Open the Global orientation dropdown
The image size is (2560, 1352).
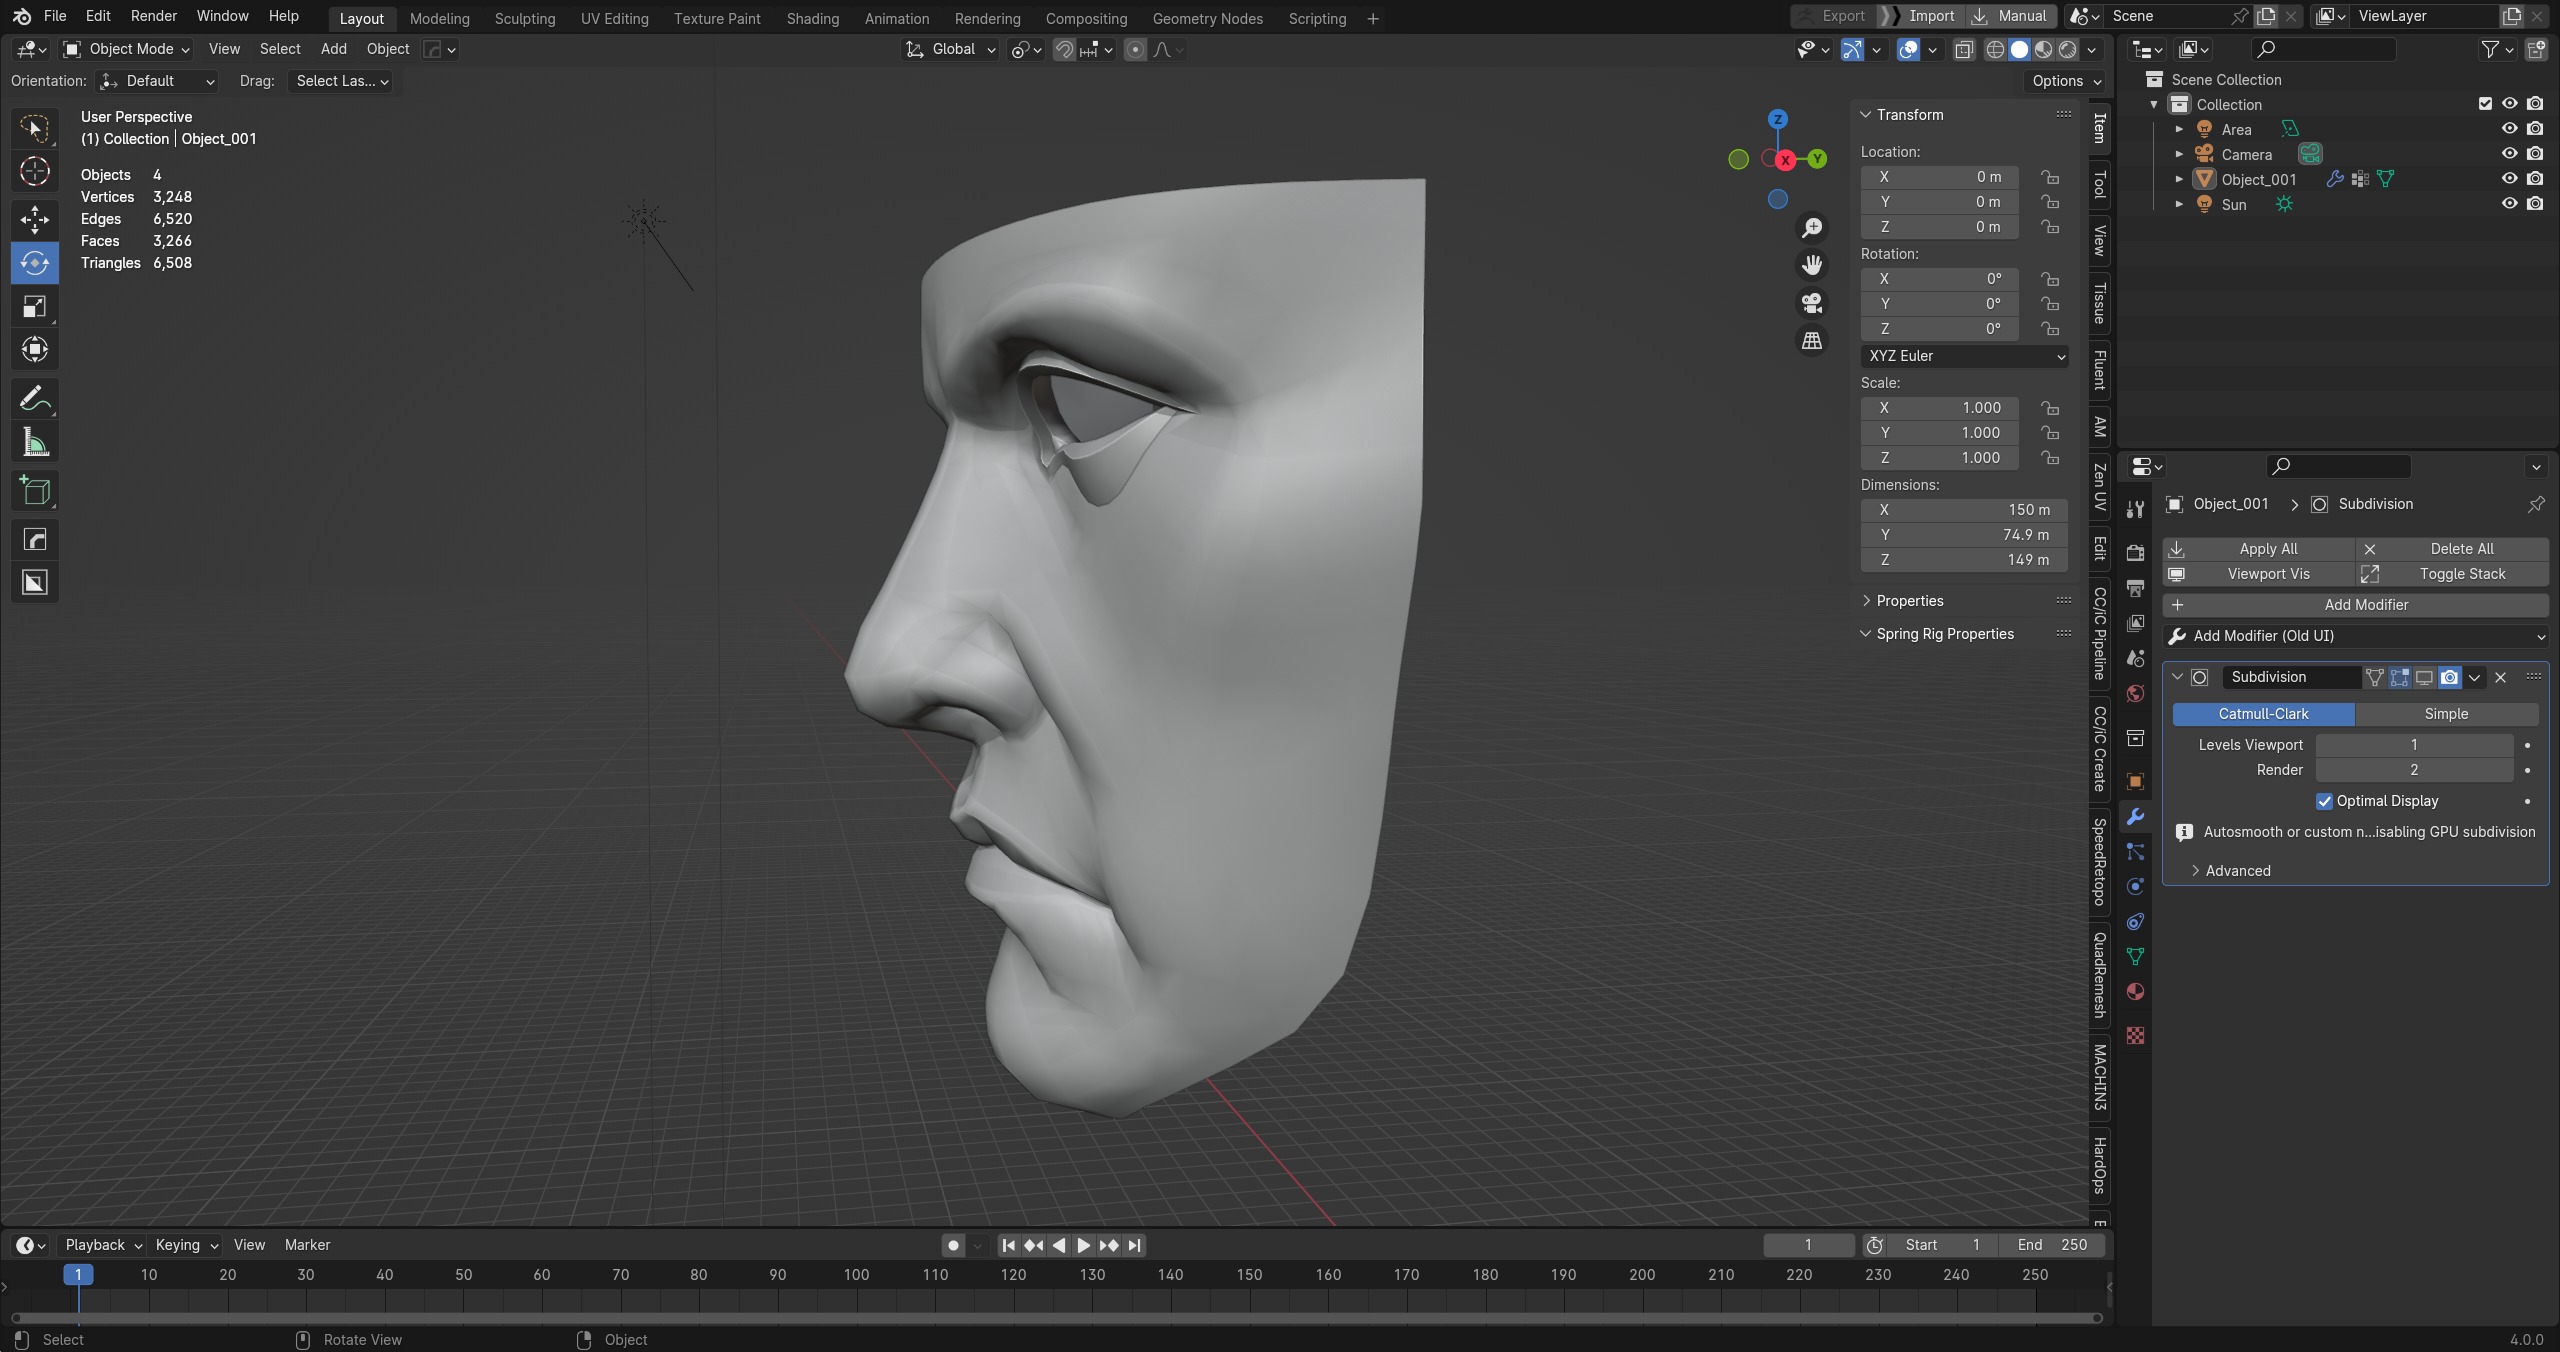click(x=950, y=49)
